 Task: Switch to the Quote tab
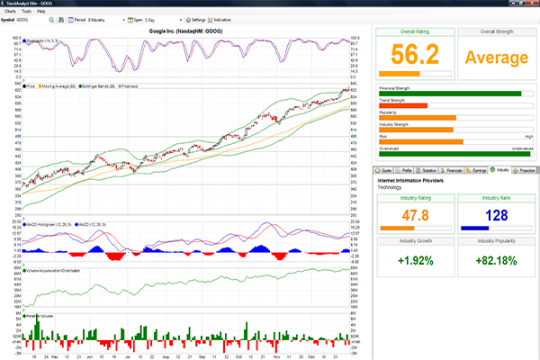point(383,170)
